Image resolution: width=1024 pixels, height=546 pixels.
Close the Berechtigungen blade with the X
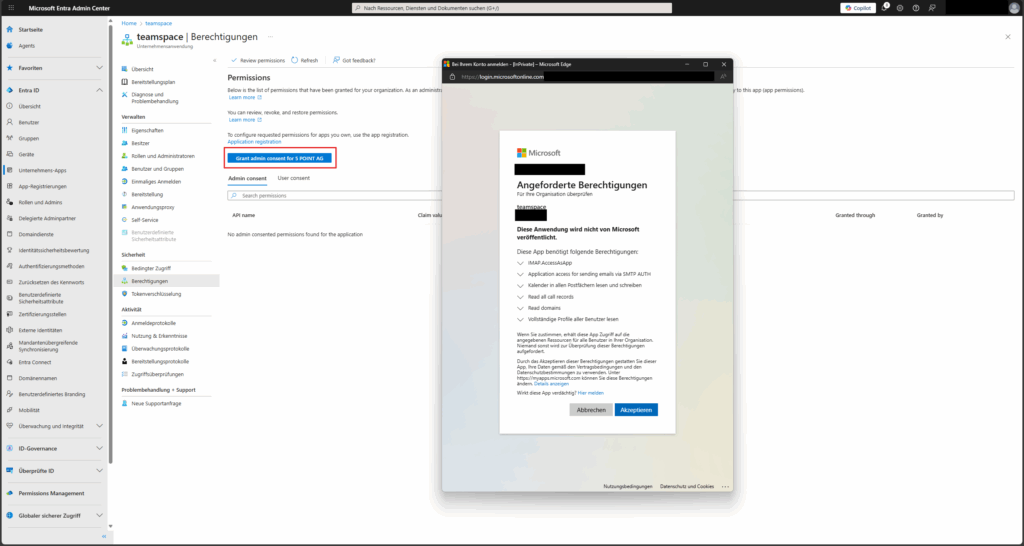coord(1008,37)
